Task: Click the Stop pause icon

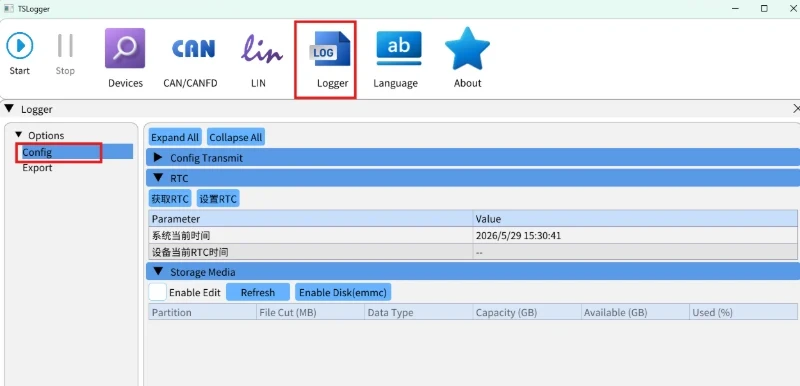Action: pos(65,45)
